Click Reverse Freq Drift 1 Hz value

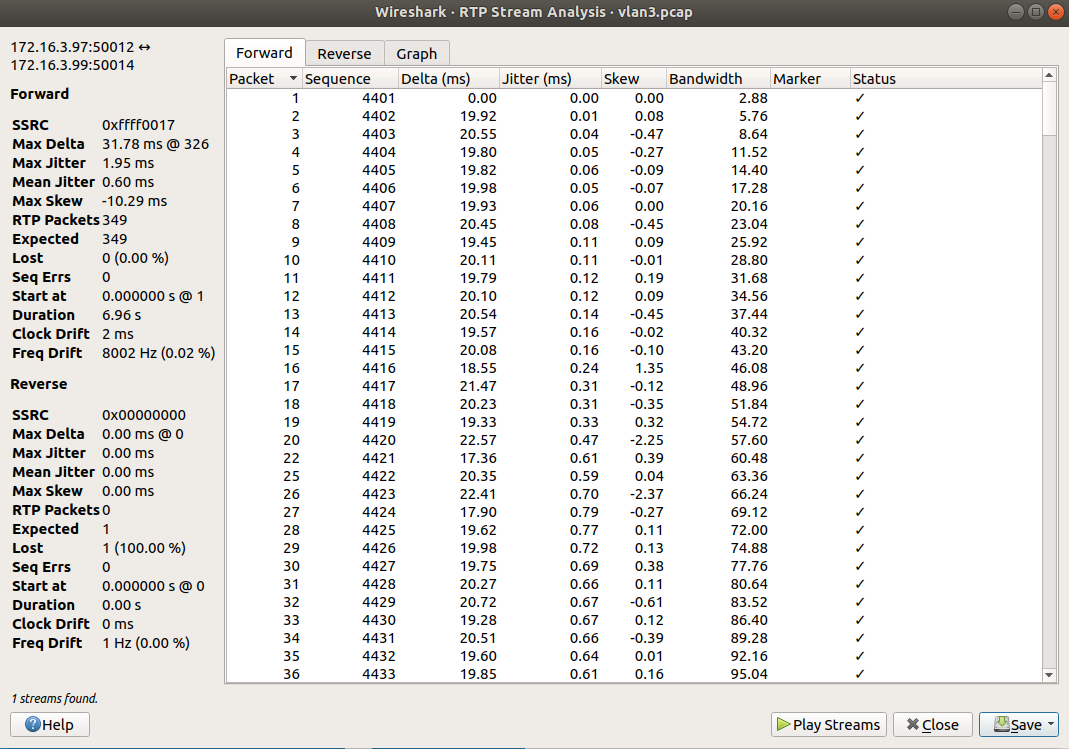coord(146,643)
